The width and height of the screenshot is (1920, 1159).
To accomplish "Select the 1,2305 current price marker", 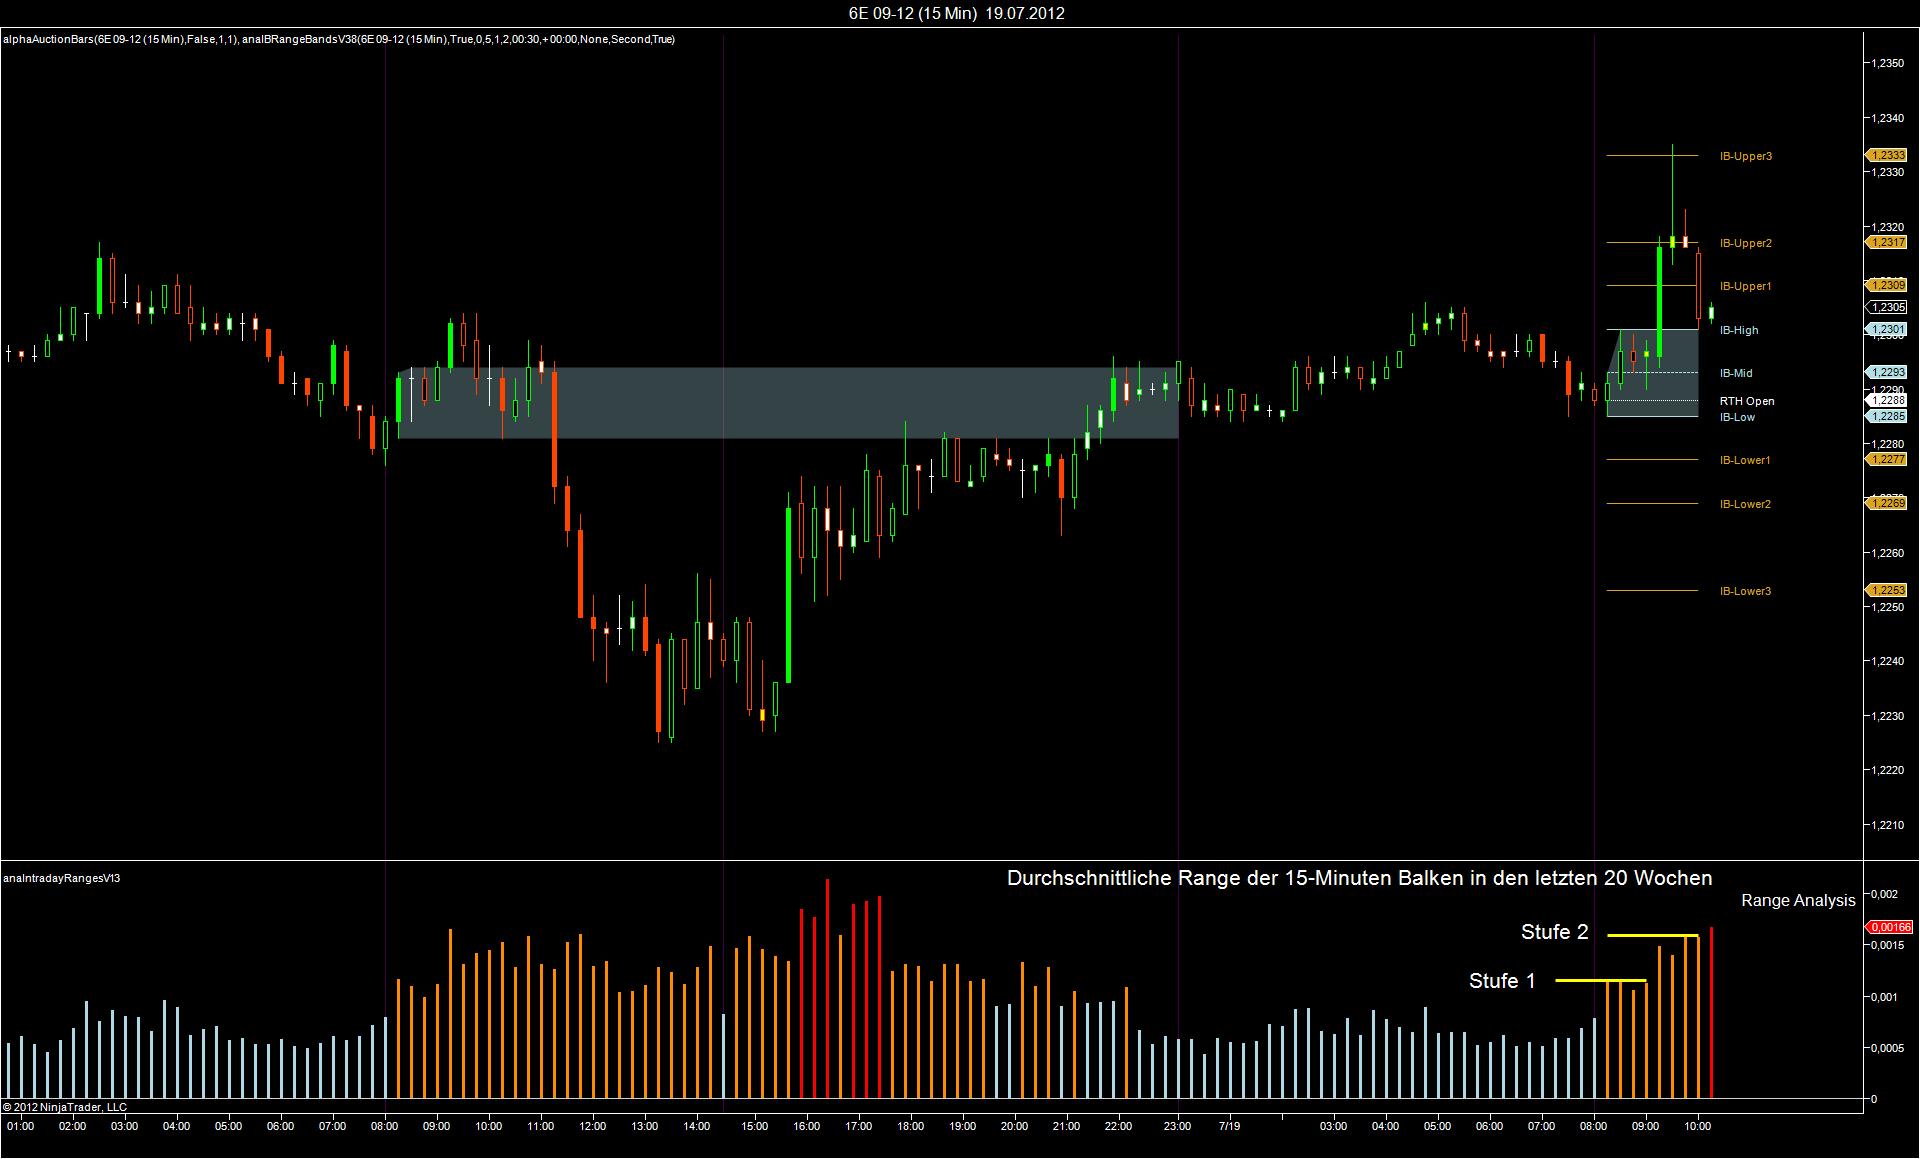I will tap(1887, 307).
